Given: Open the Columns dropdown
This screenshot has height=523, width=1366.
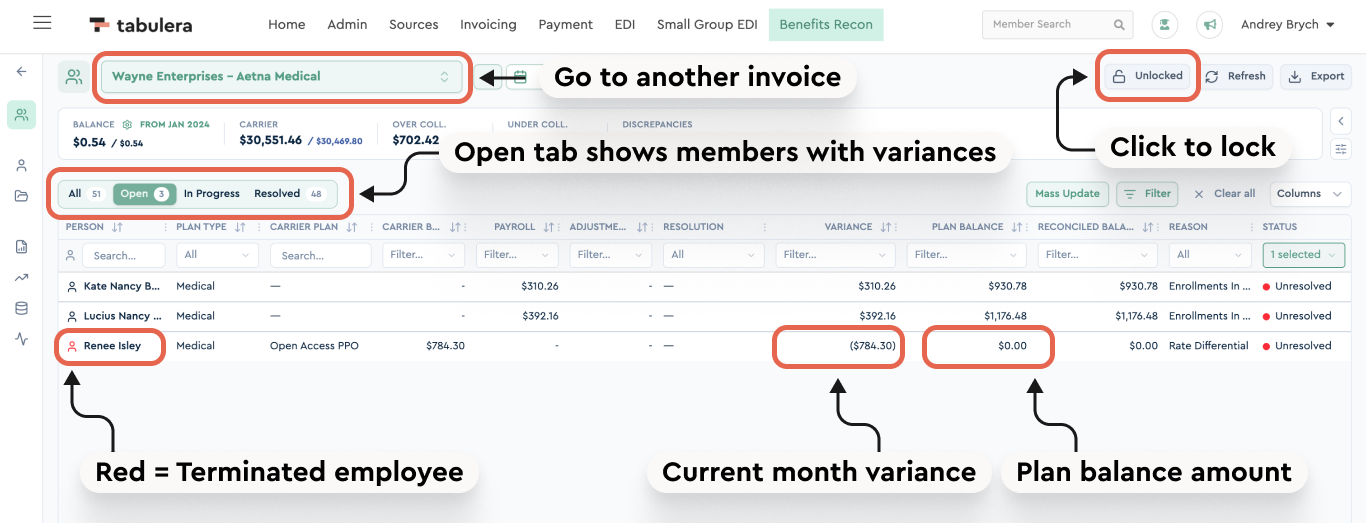Looking at the screenshot, I should (x=1310, y=194).
